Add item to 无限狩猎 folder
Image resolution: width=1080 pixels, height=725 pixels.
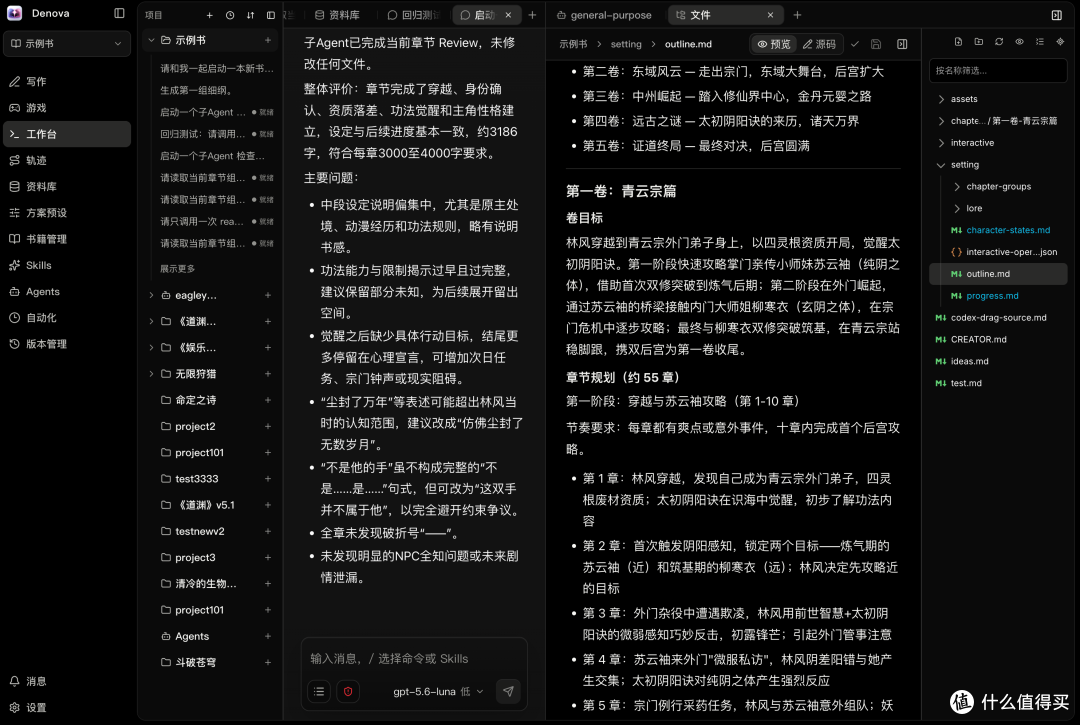(x=268, y=374)
